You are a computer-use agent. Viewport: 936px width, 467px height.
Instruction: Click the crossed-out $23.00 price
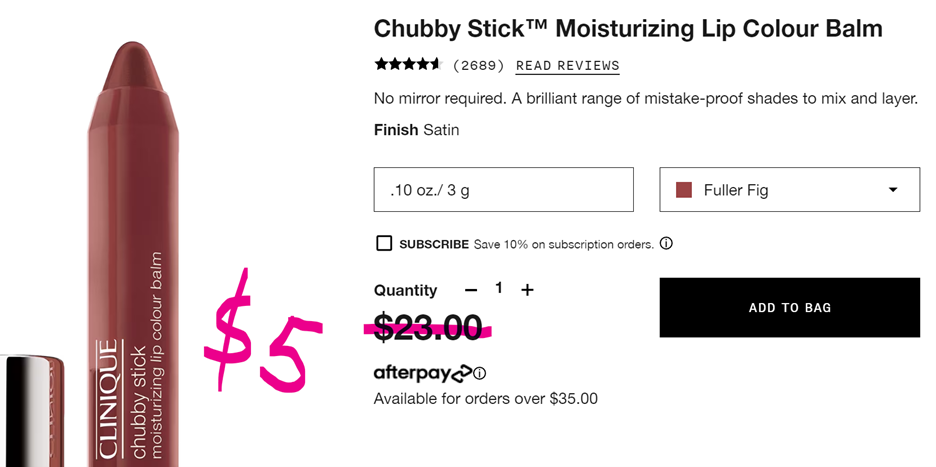428,327
